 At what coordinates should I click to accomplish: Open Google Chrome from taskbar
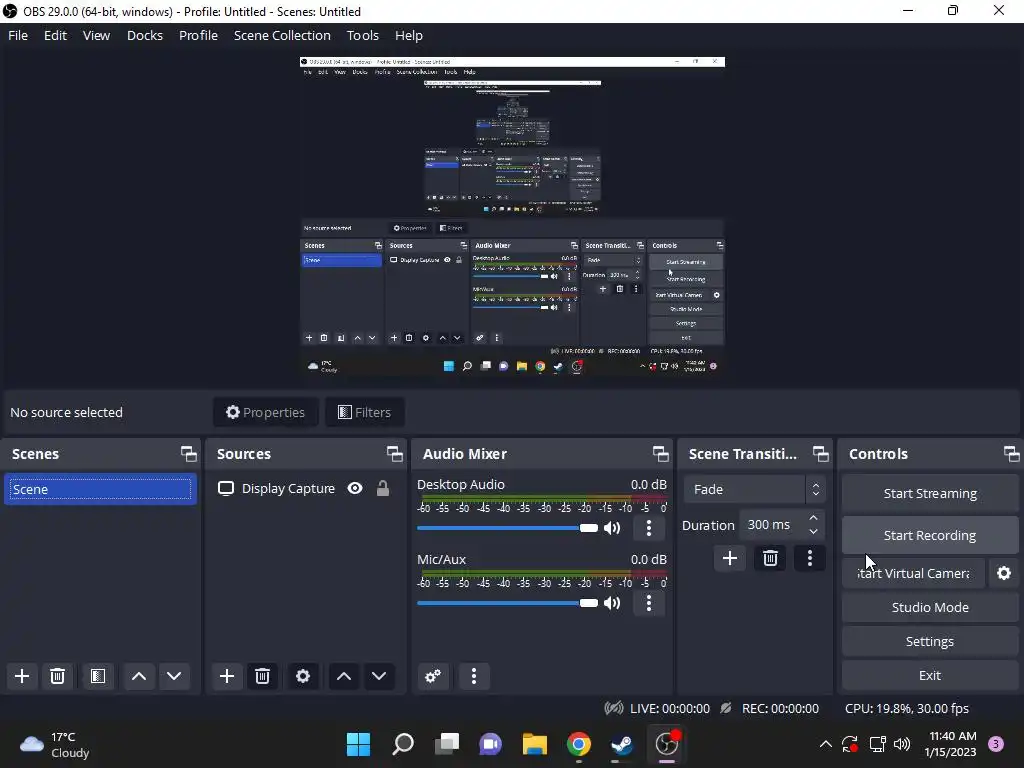(579, 744)
